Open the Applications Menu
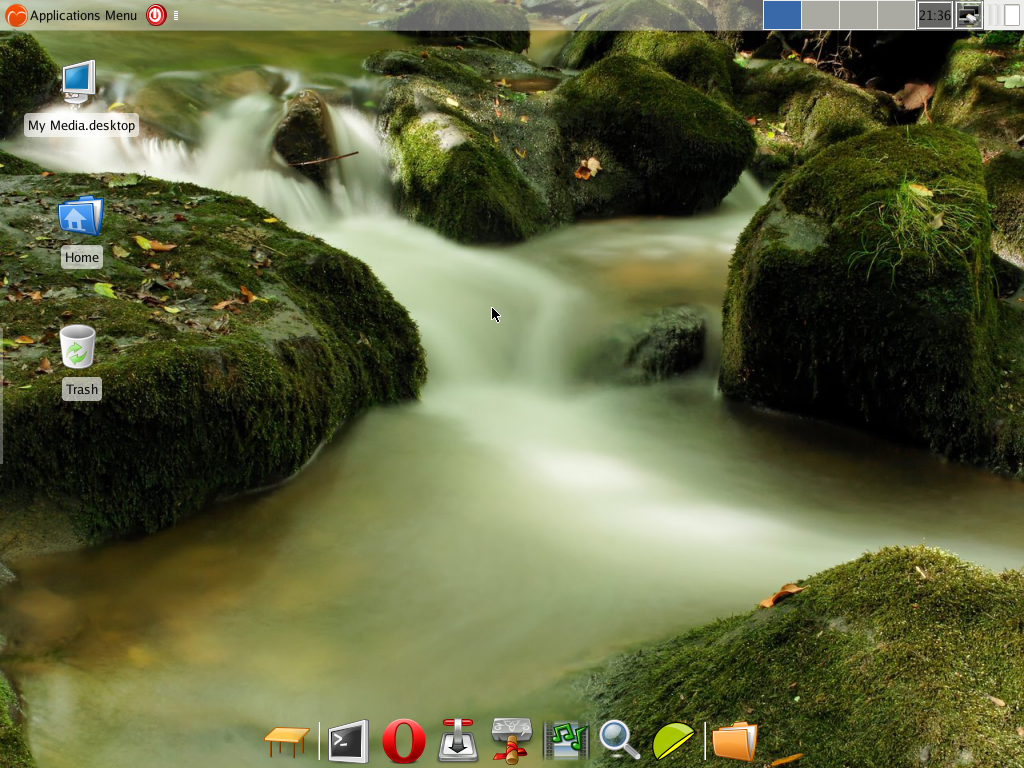This screenshot has width=1024, height=768. [x=72, y=15]
